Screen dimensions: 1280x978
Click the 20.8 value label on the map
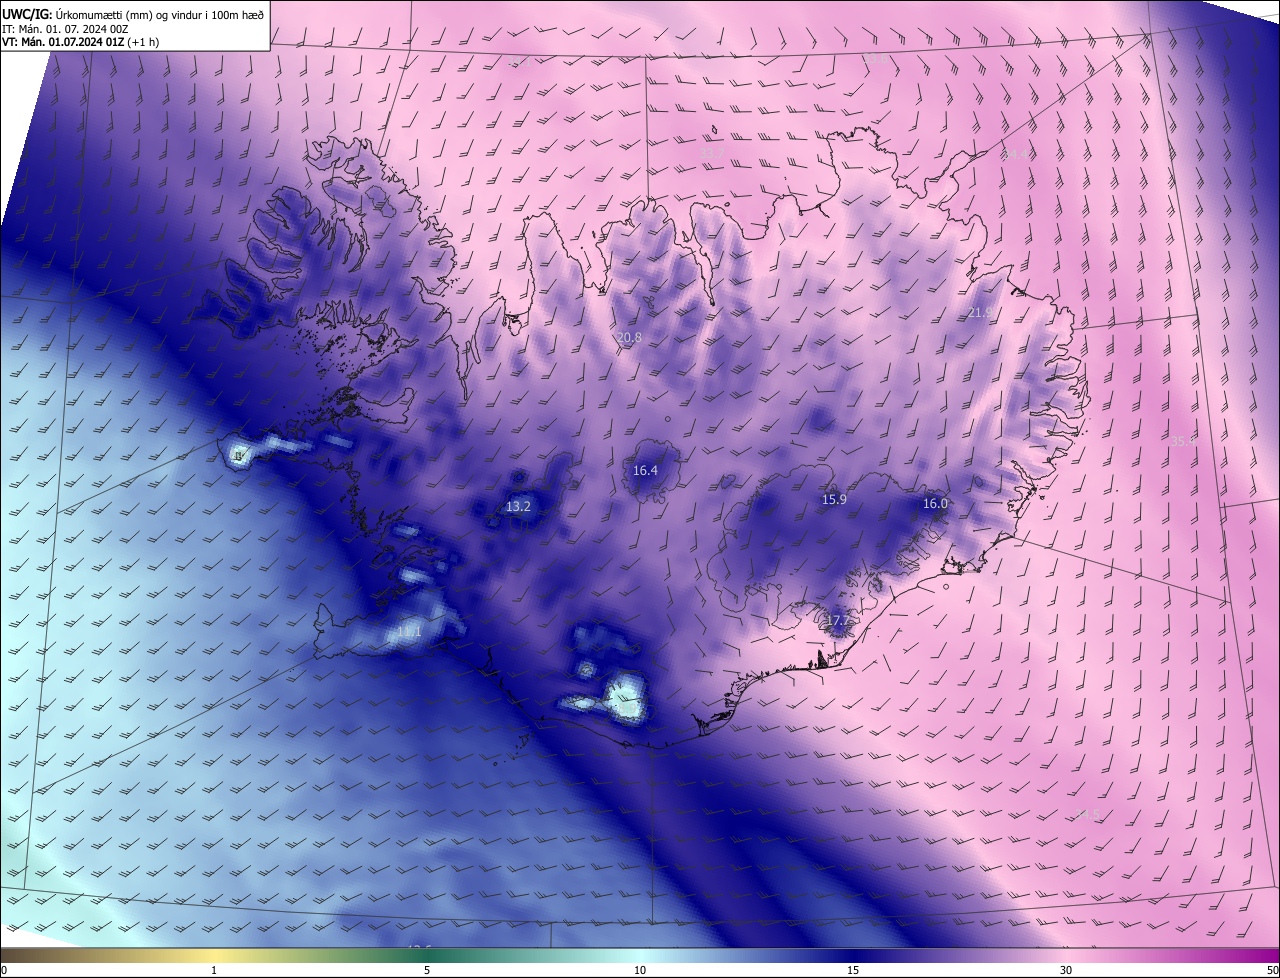[629, 338]
